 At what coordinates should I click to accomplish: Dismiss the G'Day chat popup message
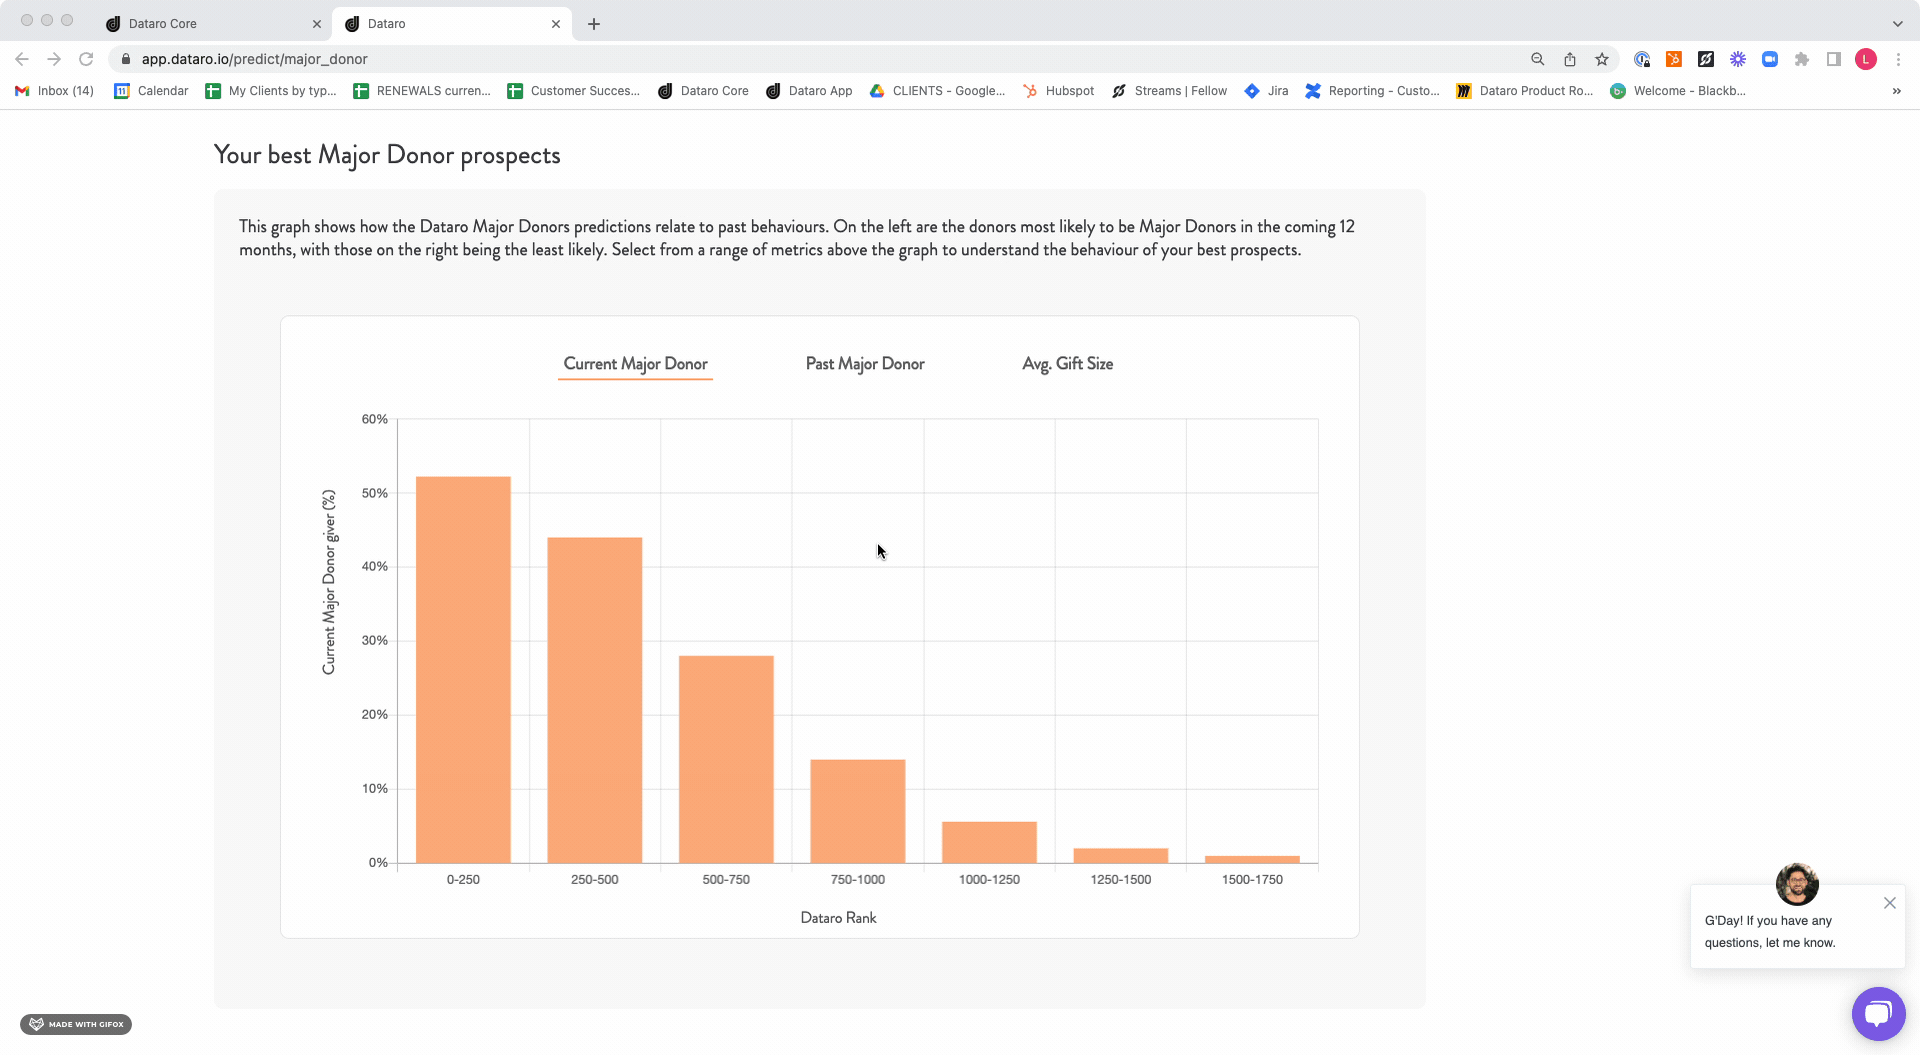click(1889, 903)
